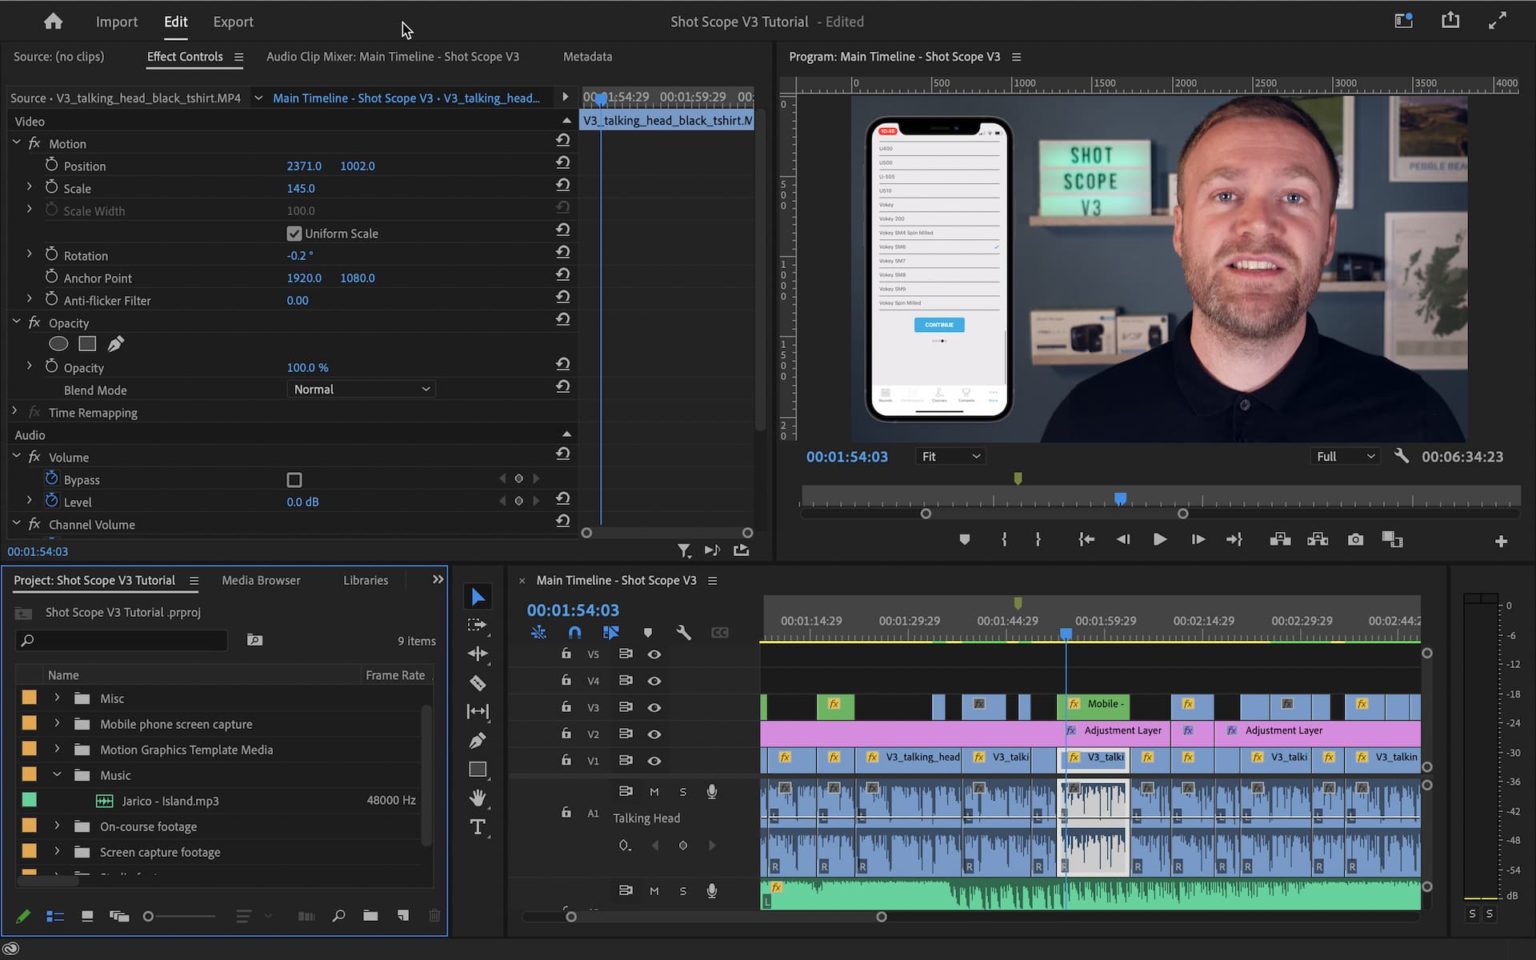Click the Add Marker button in the Program monitor

[x=964, y=539]
